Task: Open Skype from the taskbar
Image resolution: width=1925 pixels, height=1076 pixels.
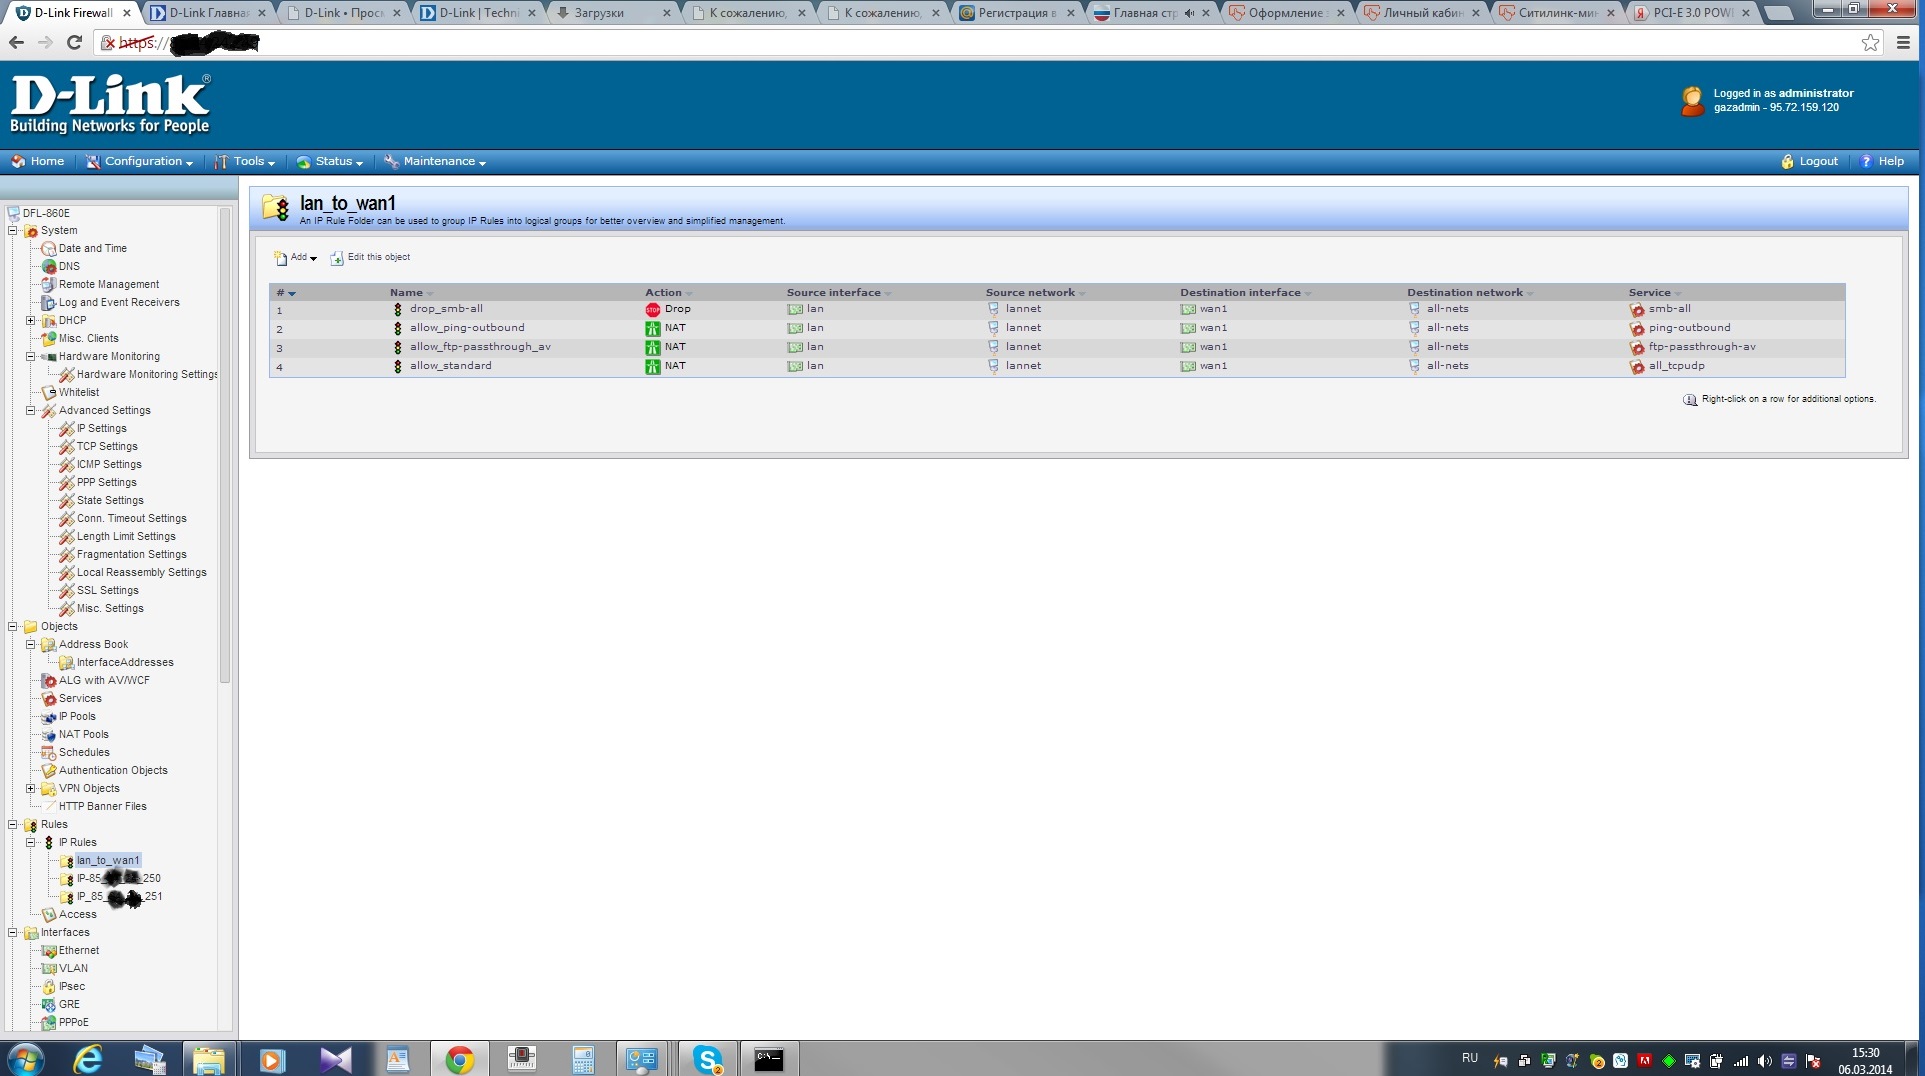Action: click(708, 1059)
